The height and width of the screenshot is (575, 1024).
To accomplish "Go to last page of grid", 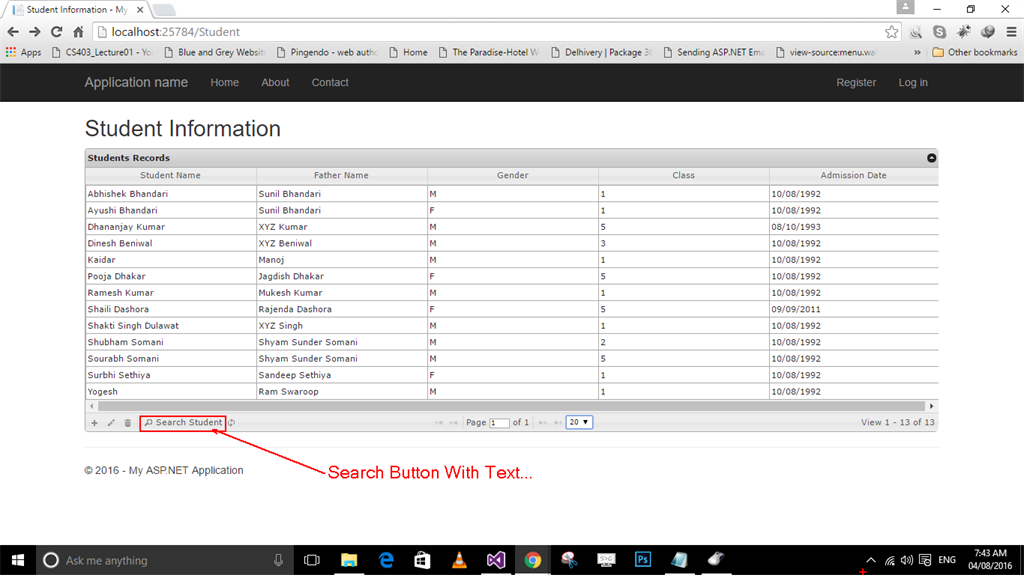I will click(x=558, y=423).
